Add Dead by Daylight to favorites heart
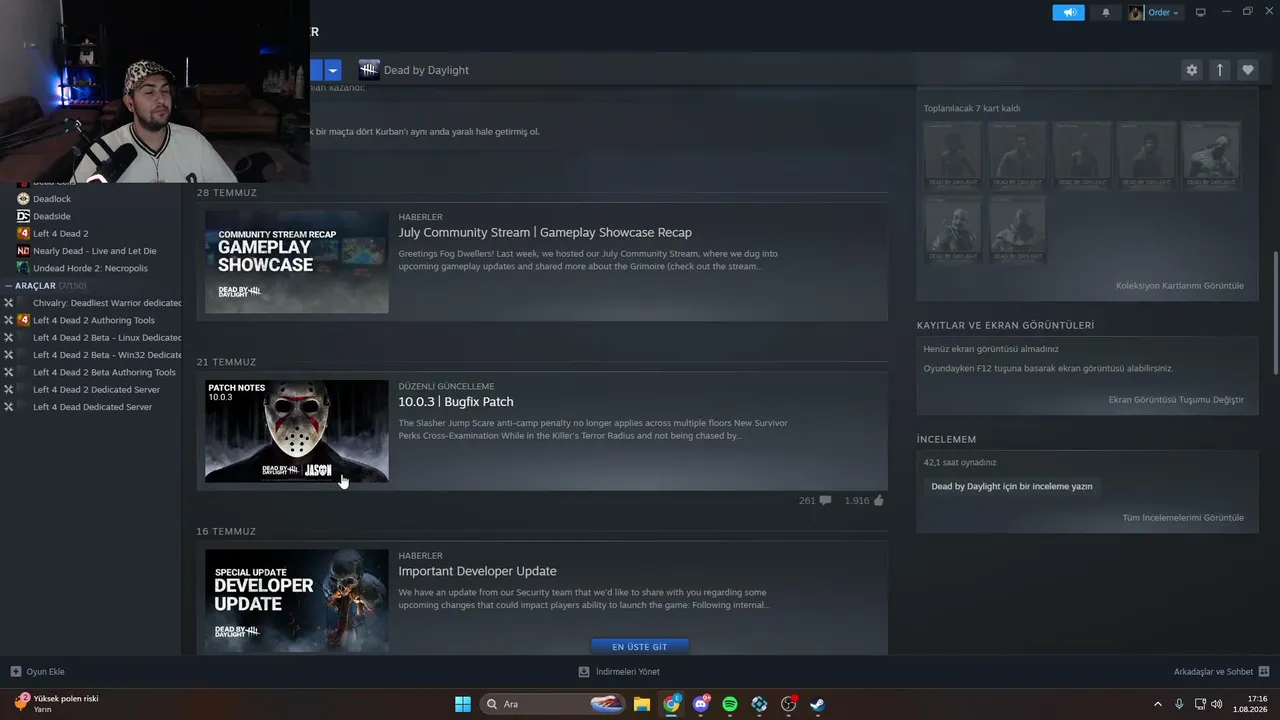Screen dimensions: 1280x720 1247,70
